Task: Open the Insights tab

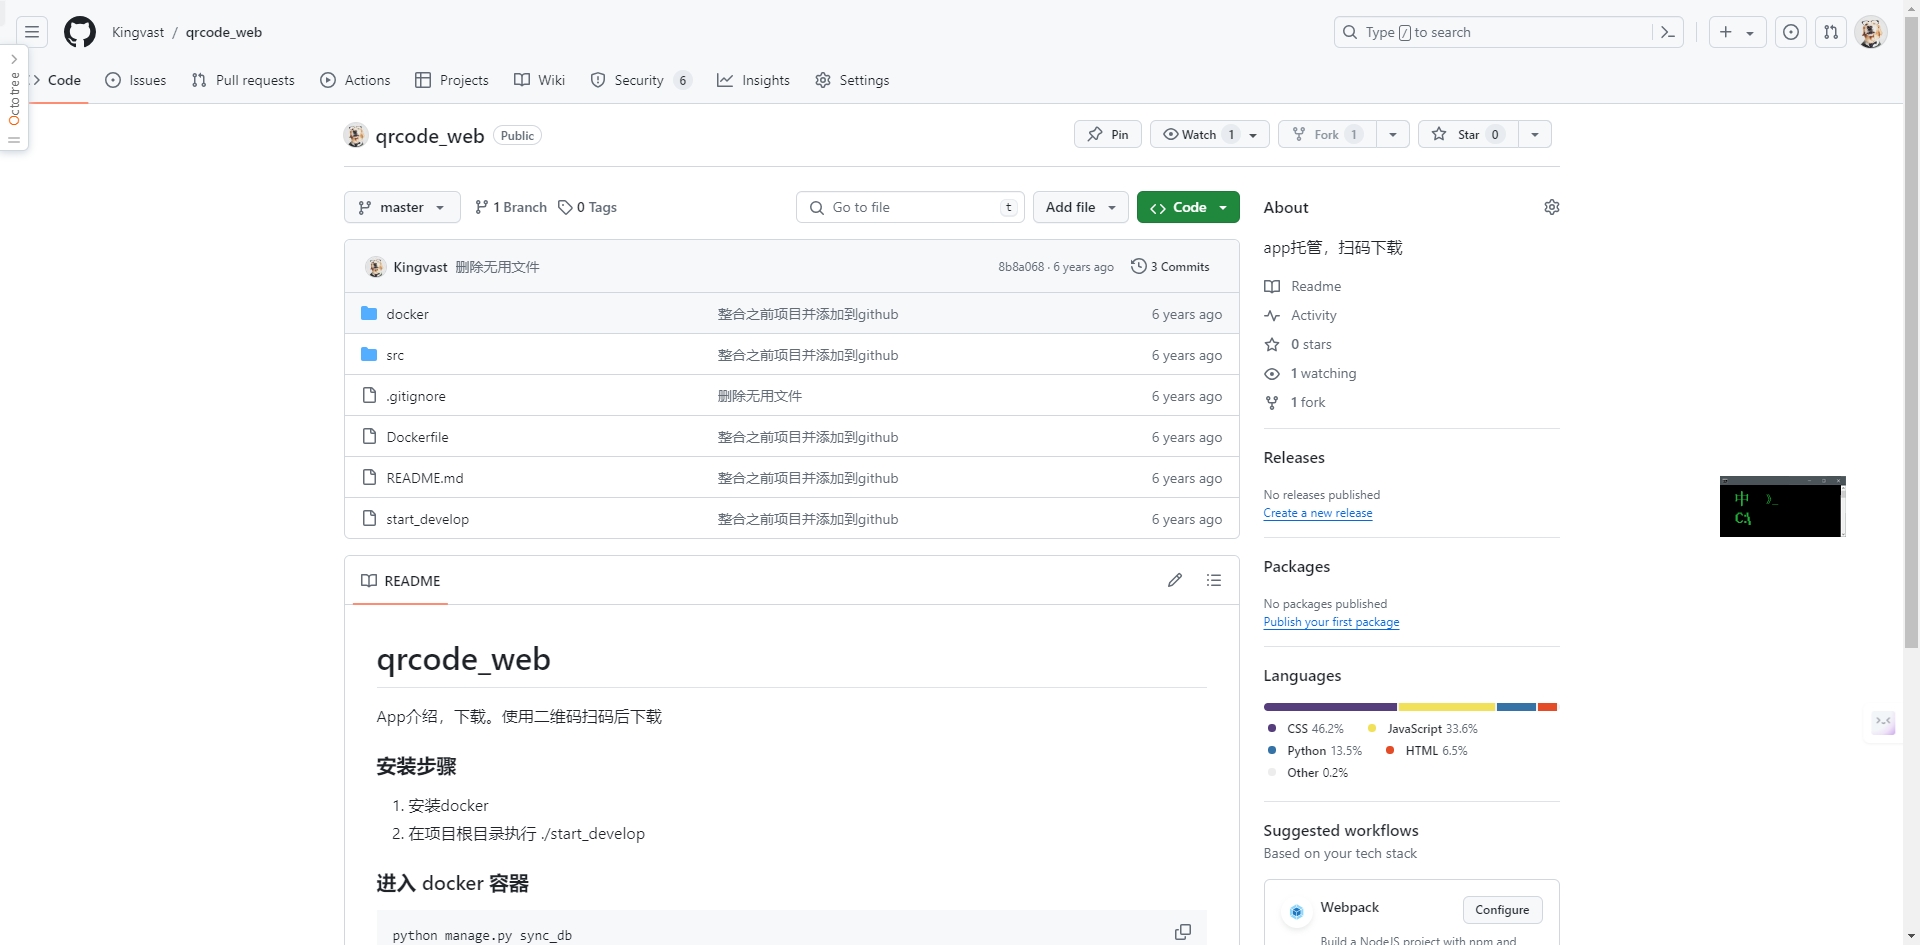Action: coord(754,80)
